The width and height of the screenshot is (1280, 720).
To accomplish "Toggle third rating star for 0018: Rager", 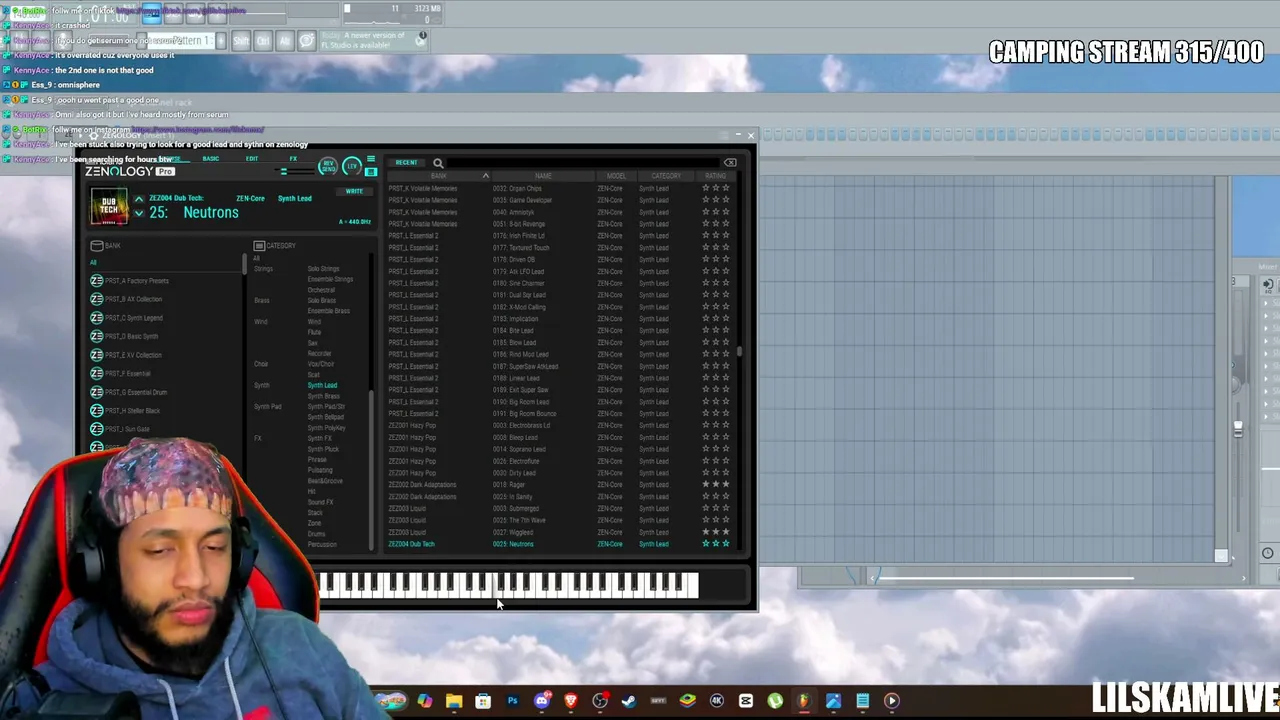I will coord(726,485).
